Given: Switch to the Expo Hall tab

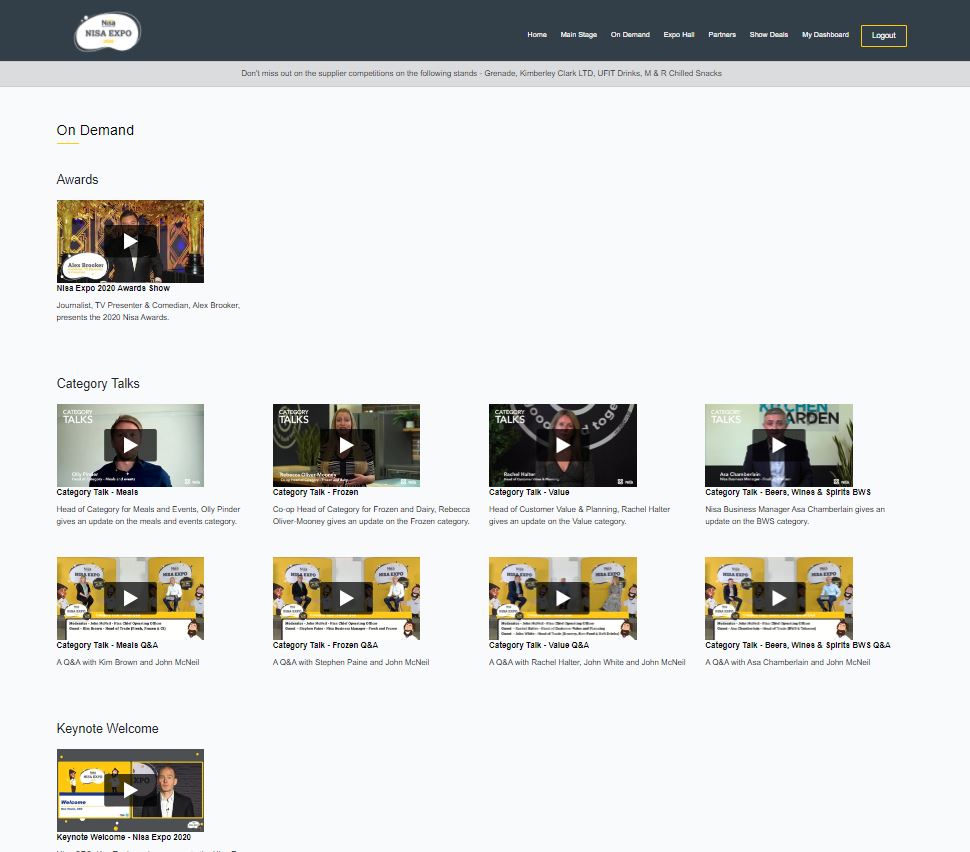Looking at the screenshot, I should tap(678, 34).
